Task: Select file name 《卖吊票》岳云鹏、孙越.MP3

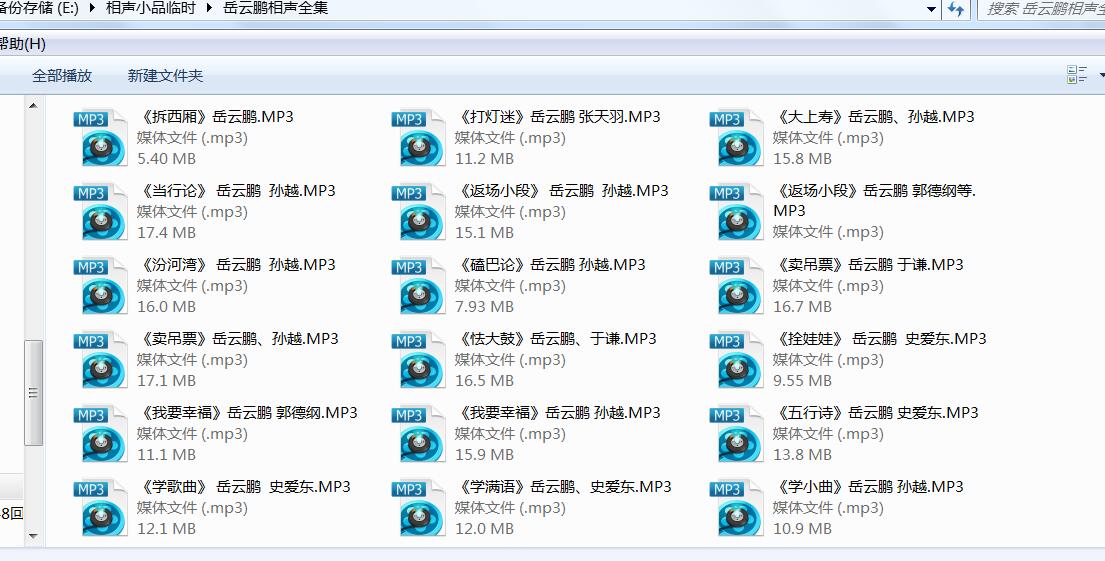Action: click(238, 339)
